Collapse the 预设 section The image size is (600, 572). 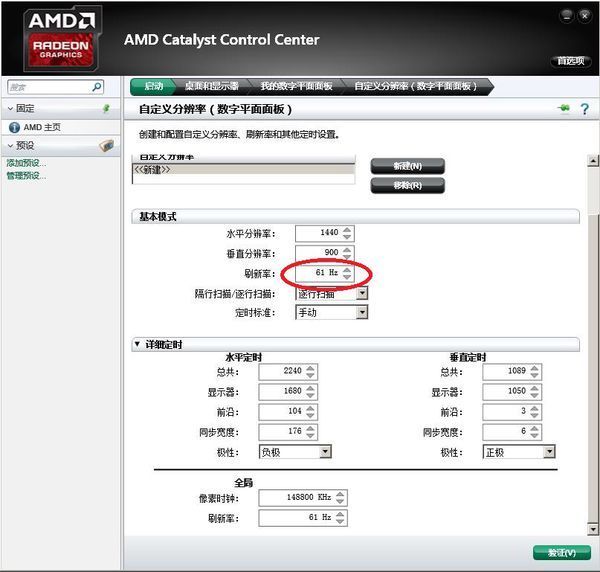[x=10, y=146]
